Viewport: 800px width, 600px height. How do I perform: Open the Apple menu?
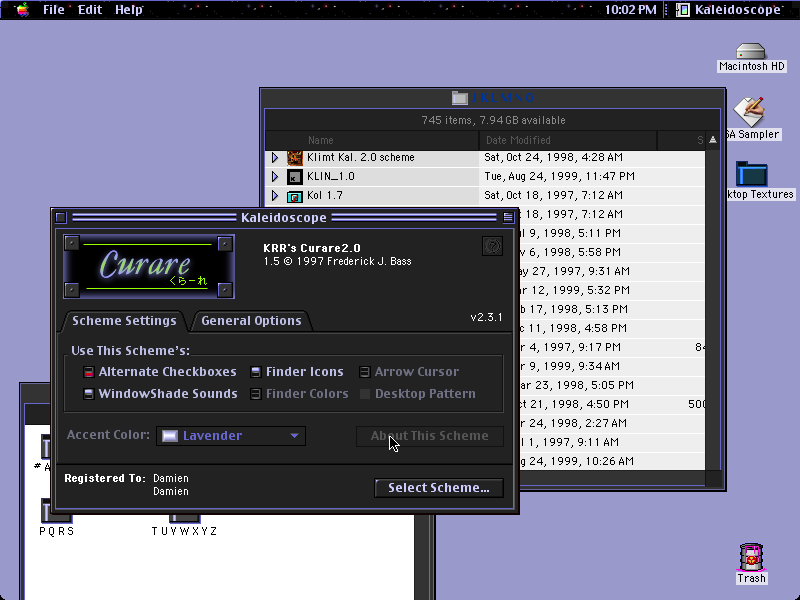pos(22,10)
